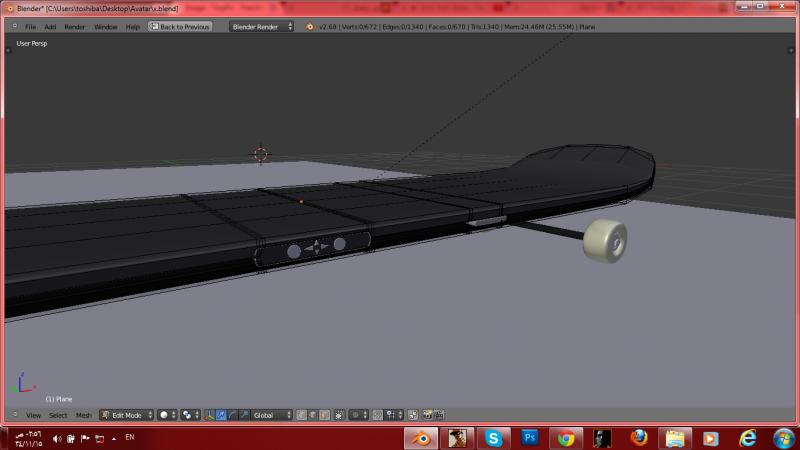Toggle limit selection to visible
Screen dimensions: 800x450
339,415
